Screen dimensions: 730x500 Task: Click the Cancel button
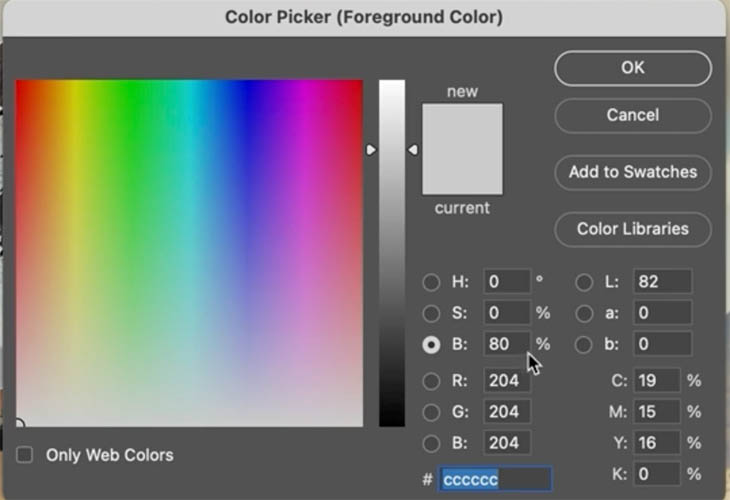pos(633,115)
